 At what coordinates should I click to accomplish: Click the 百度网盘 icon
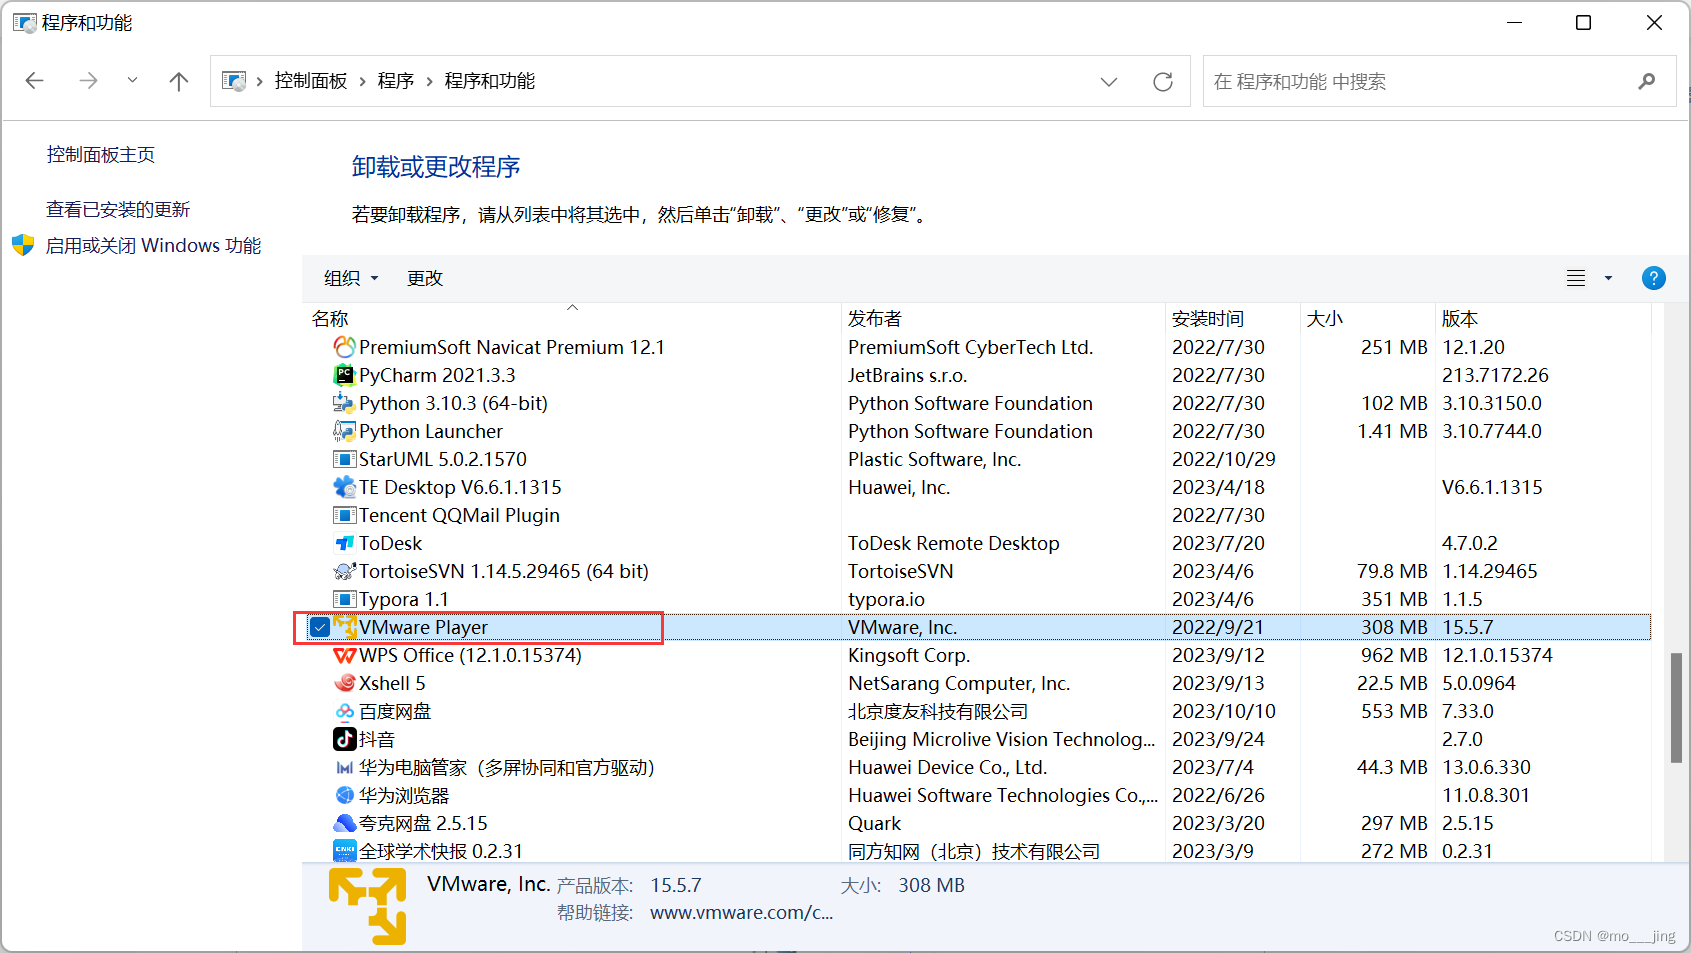(344, 711)
